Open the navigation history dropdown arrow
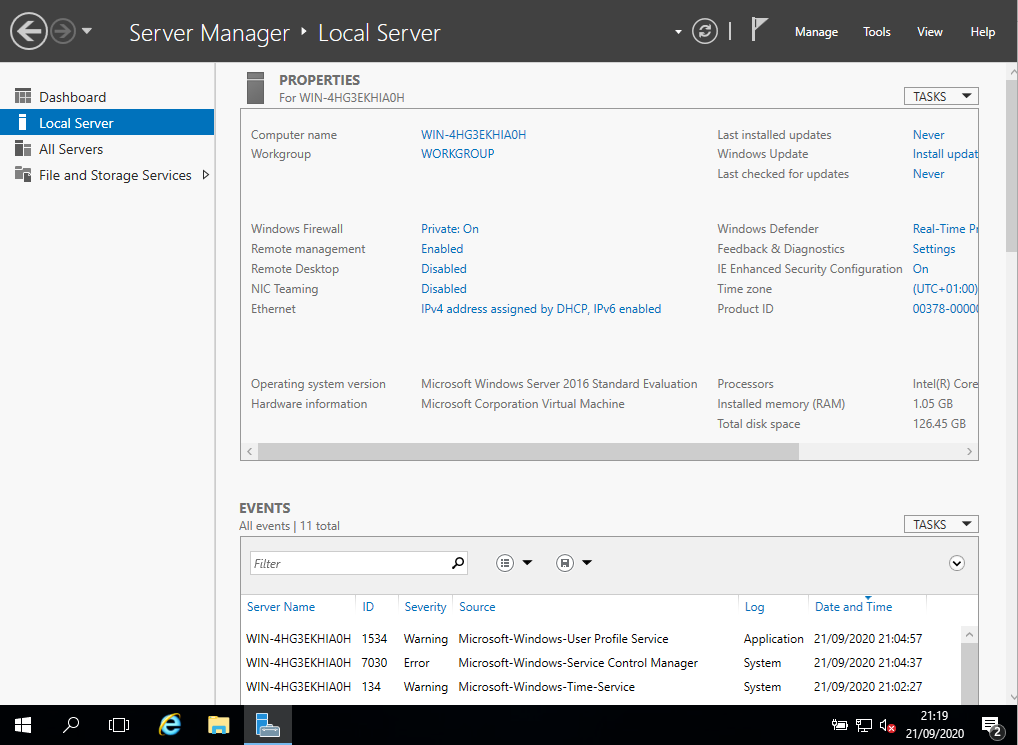 87,31
